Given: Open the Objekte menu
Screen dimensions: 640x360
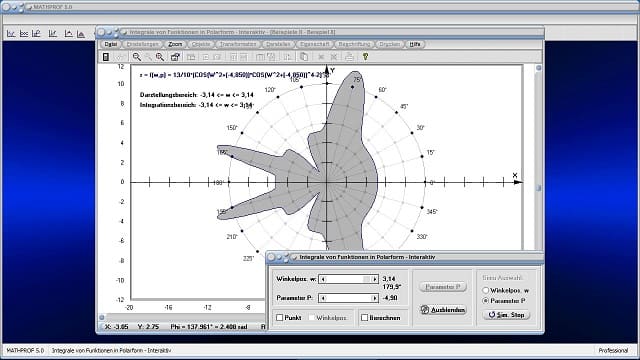Looking at the screenshot, I should click(201, 44).
